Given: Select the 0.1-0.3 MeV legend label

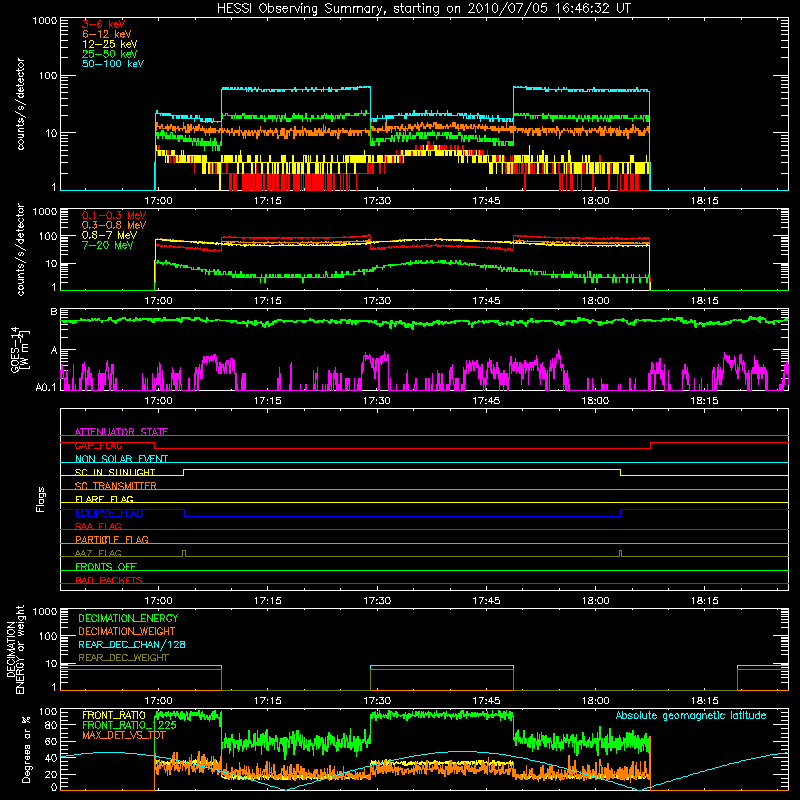Looking at the screenshot, I should 114,215.
